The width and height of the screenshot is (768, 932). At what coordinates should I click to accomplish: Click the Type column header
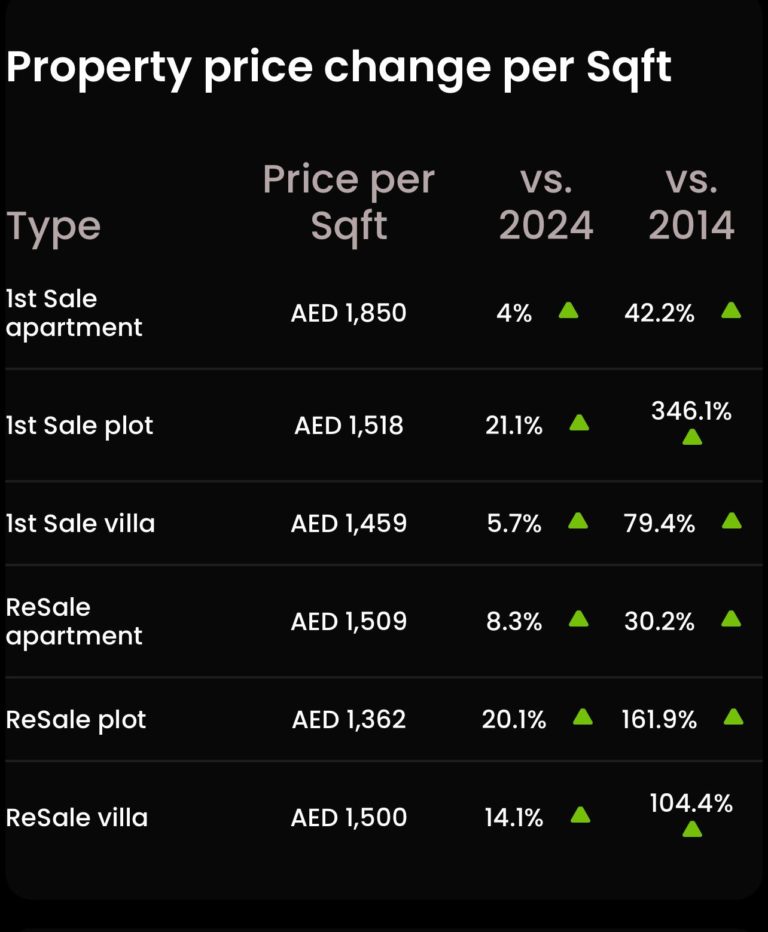[x=54, y=226]
